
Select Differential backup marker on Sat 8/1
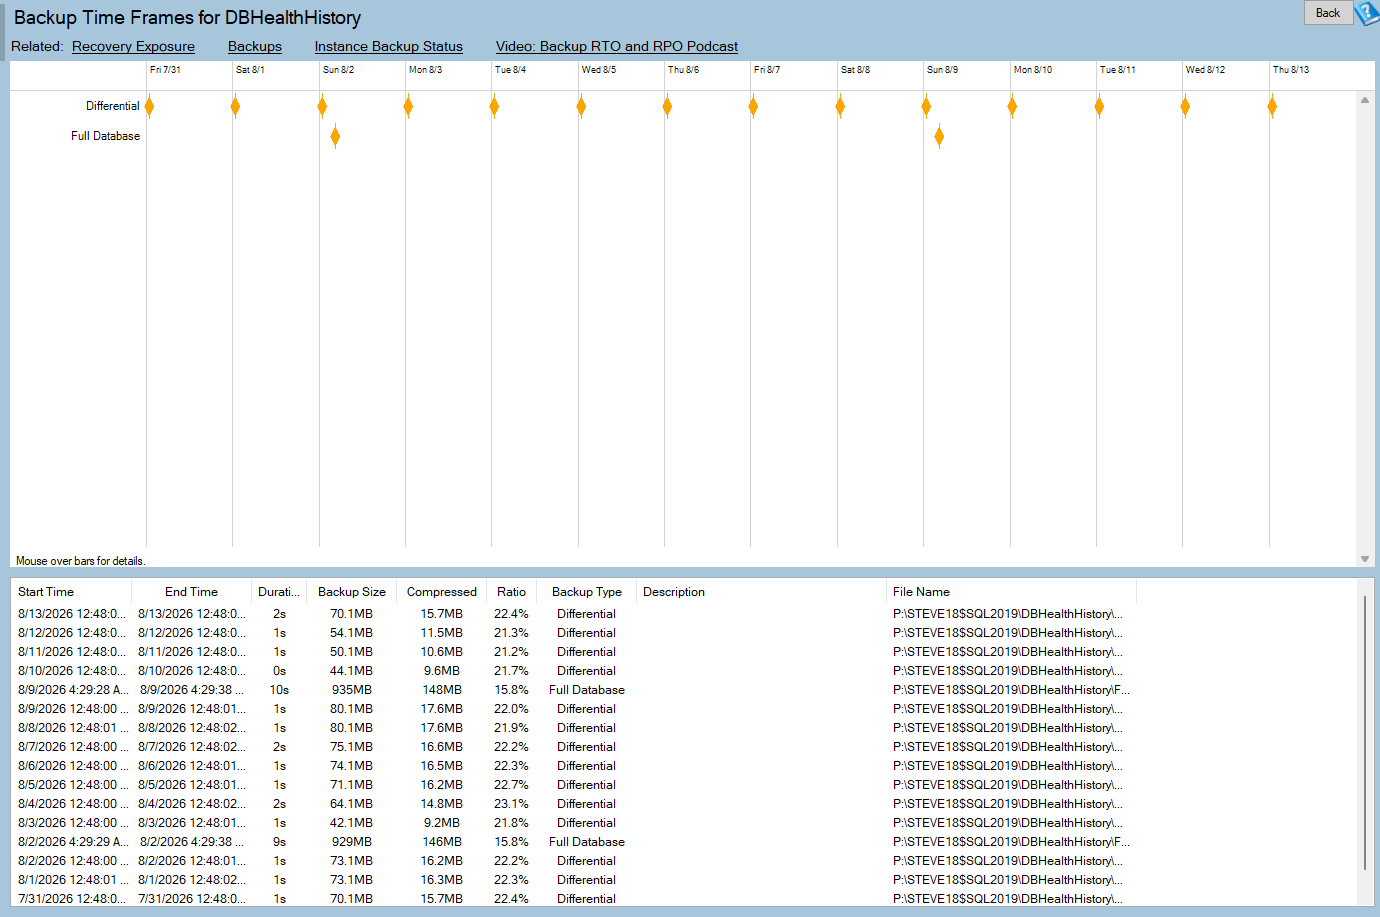click(x=235, y=106)
